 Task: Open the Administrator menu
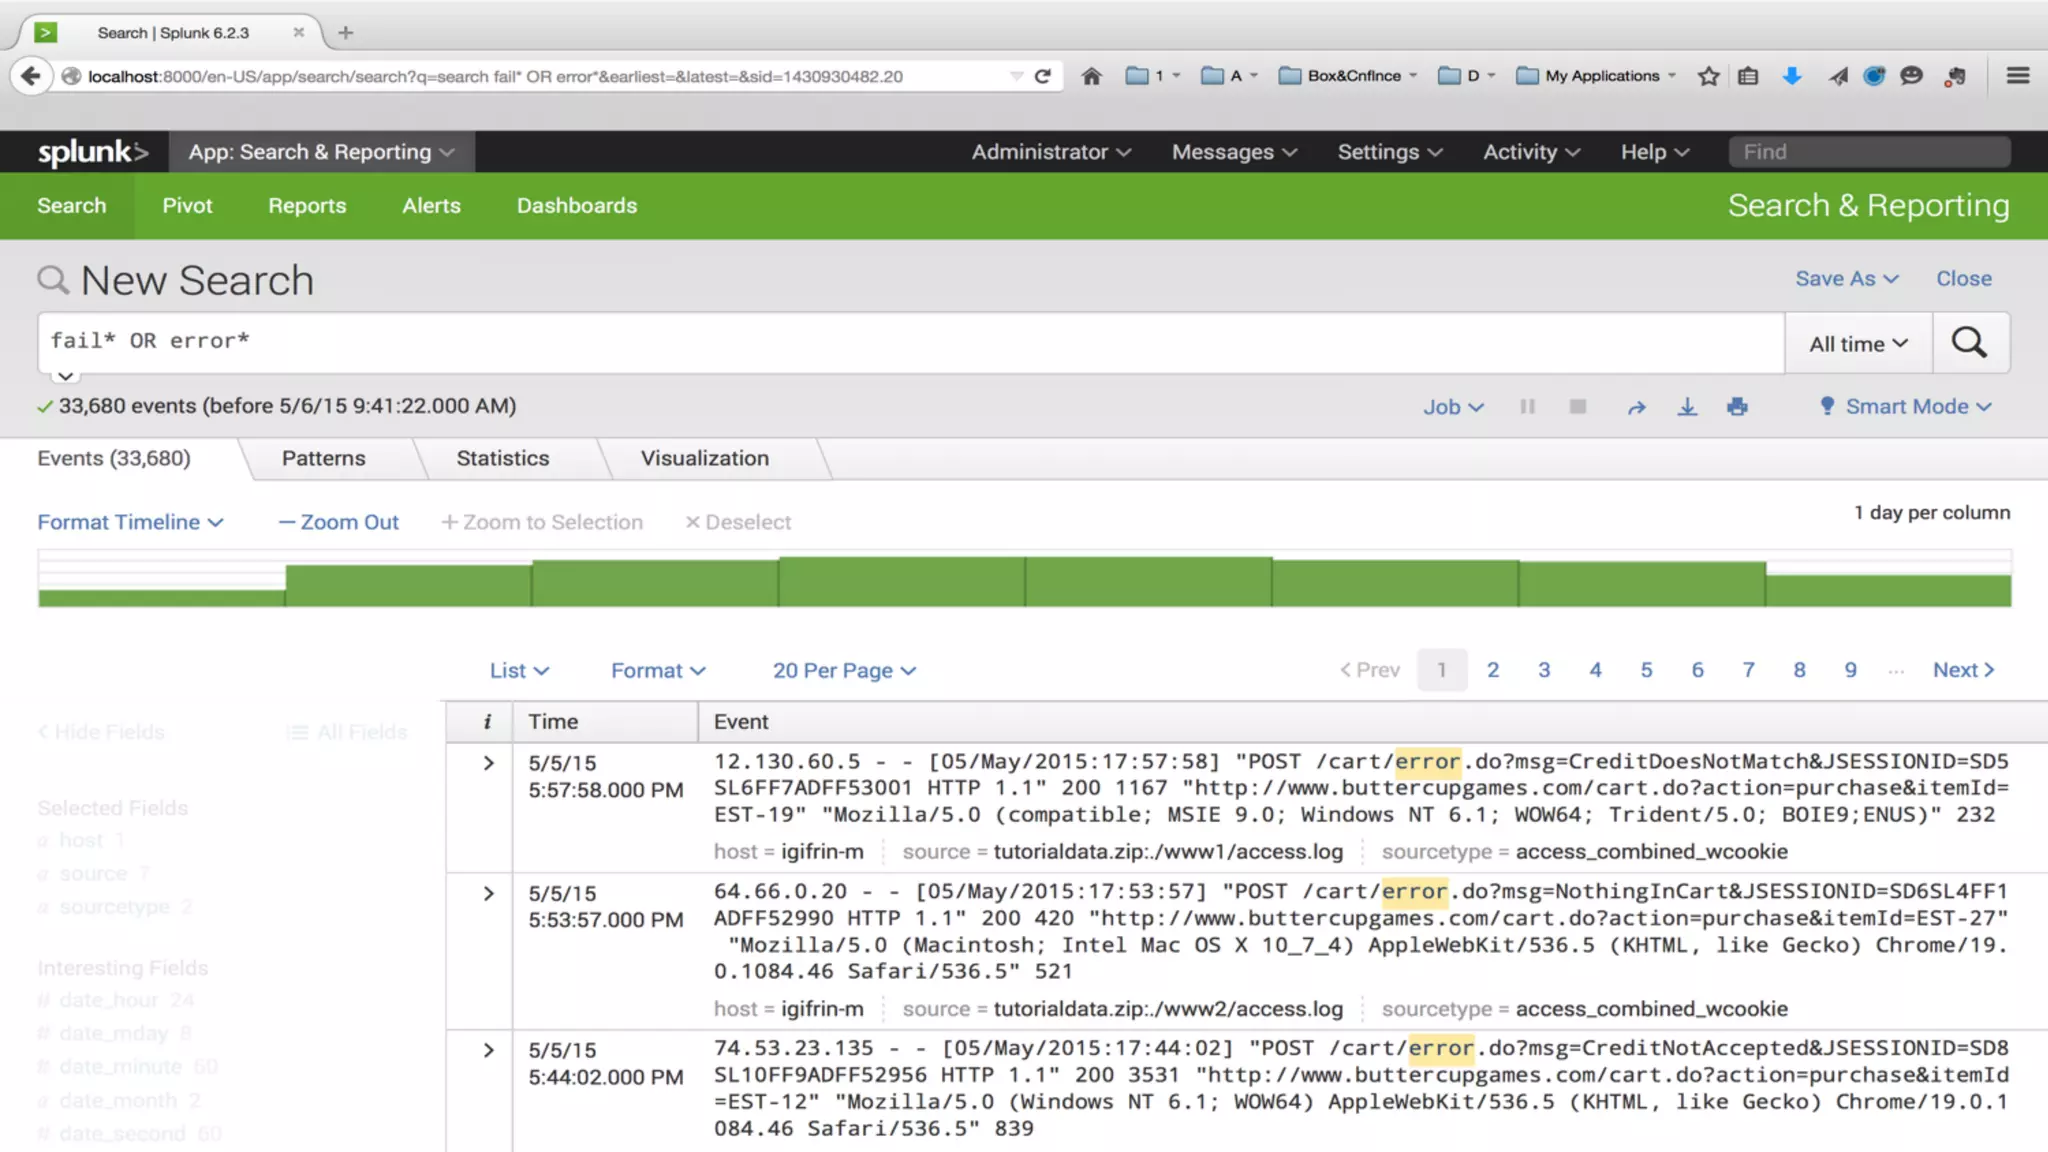pos(1051,152)
